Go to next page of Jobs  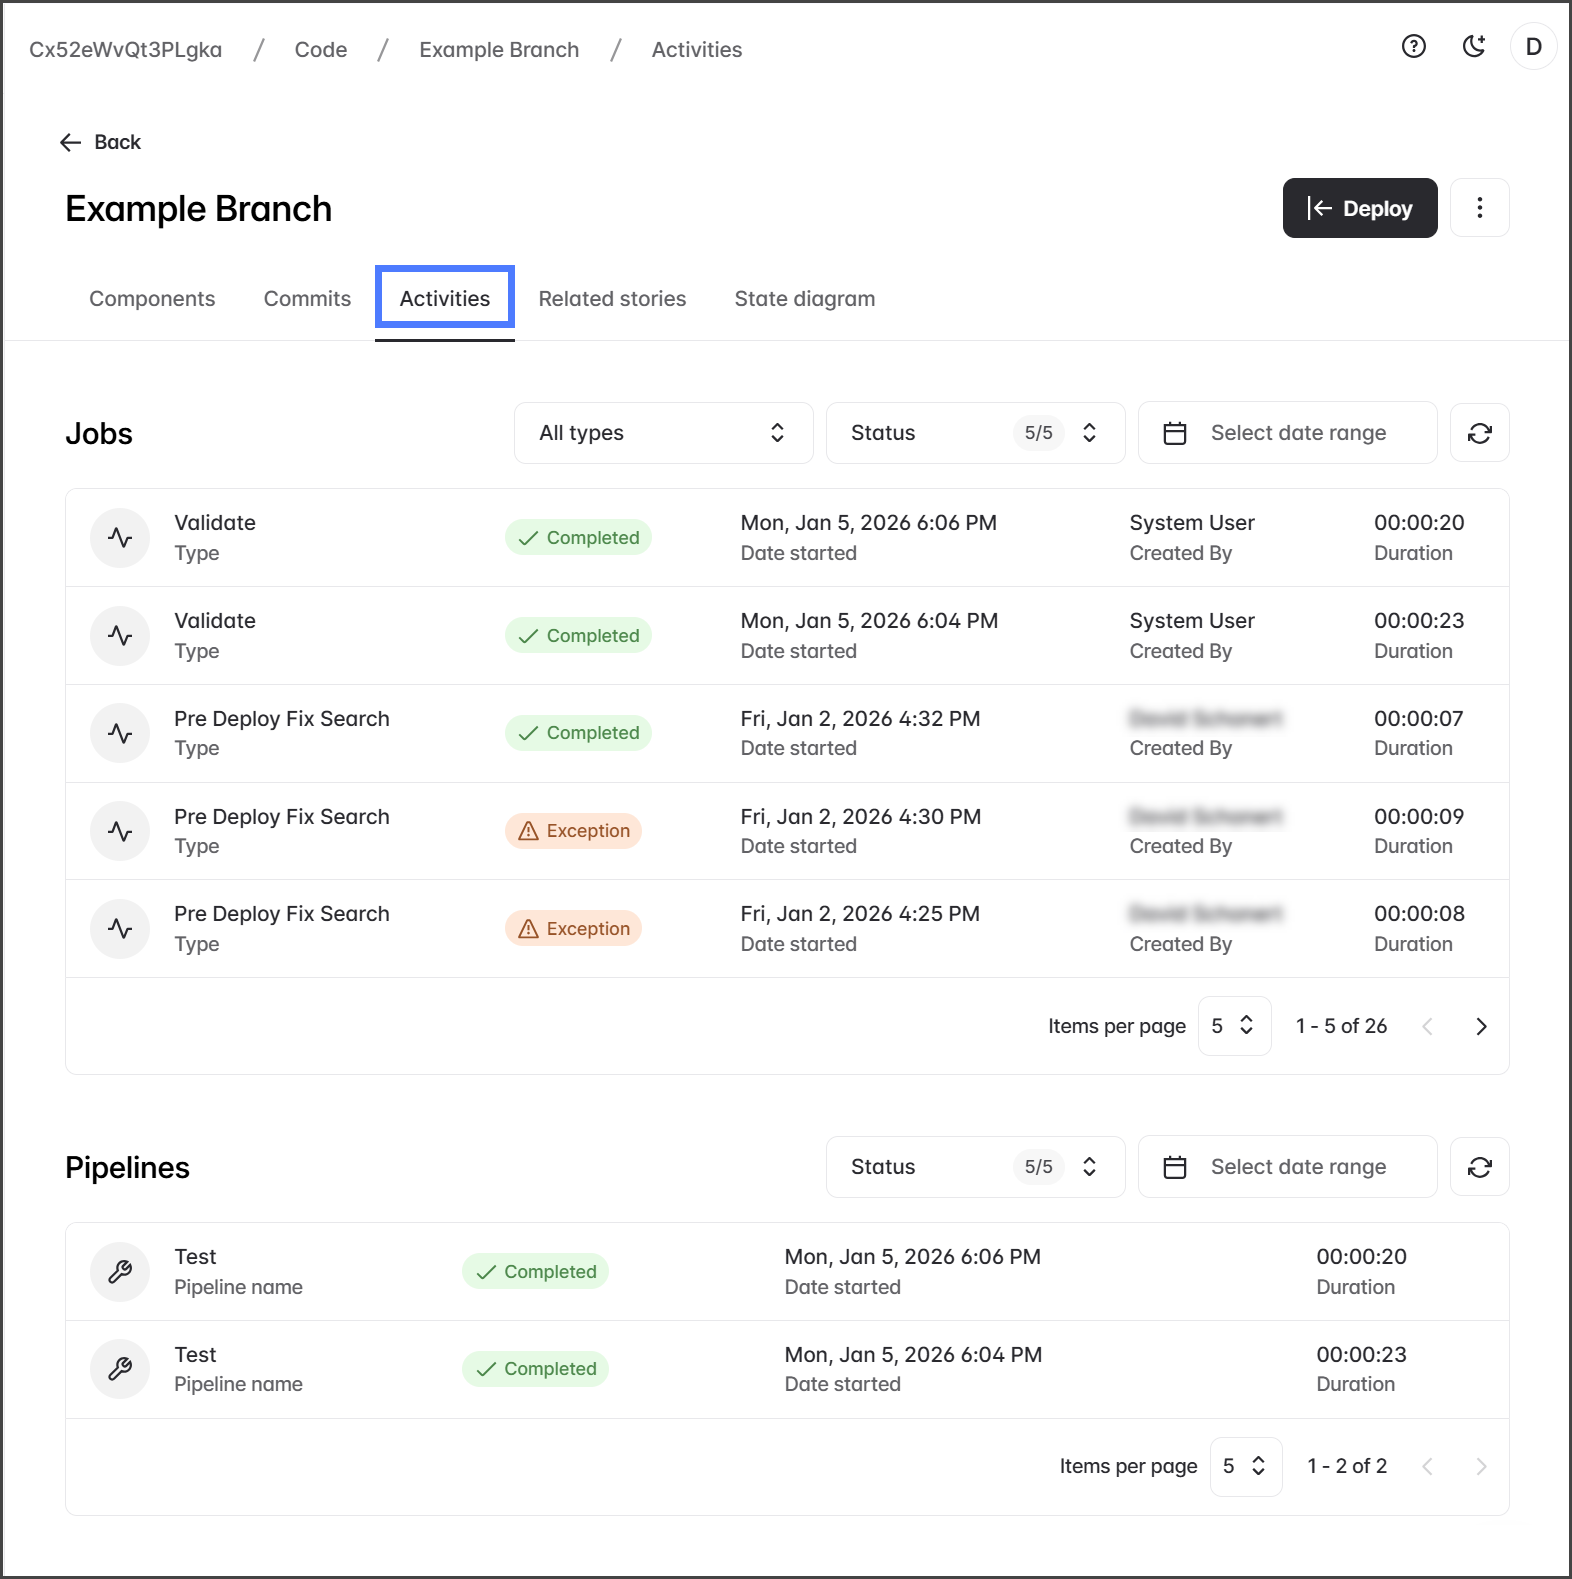(x=1481, y=1026)
